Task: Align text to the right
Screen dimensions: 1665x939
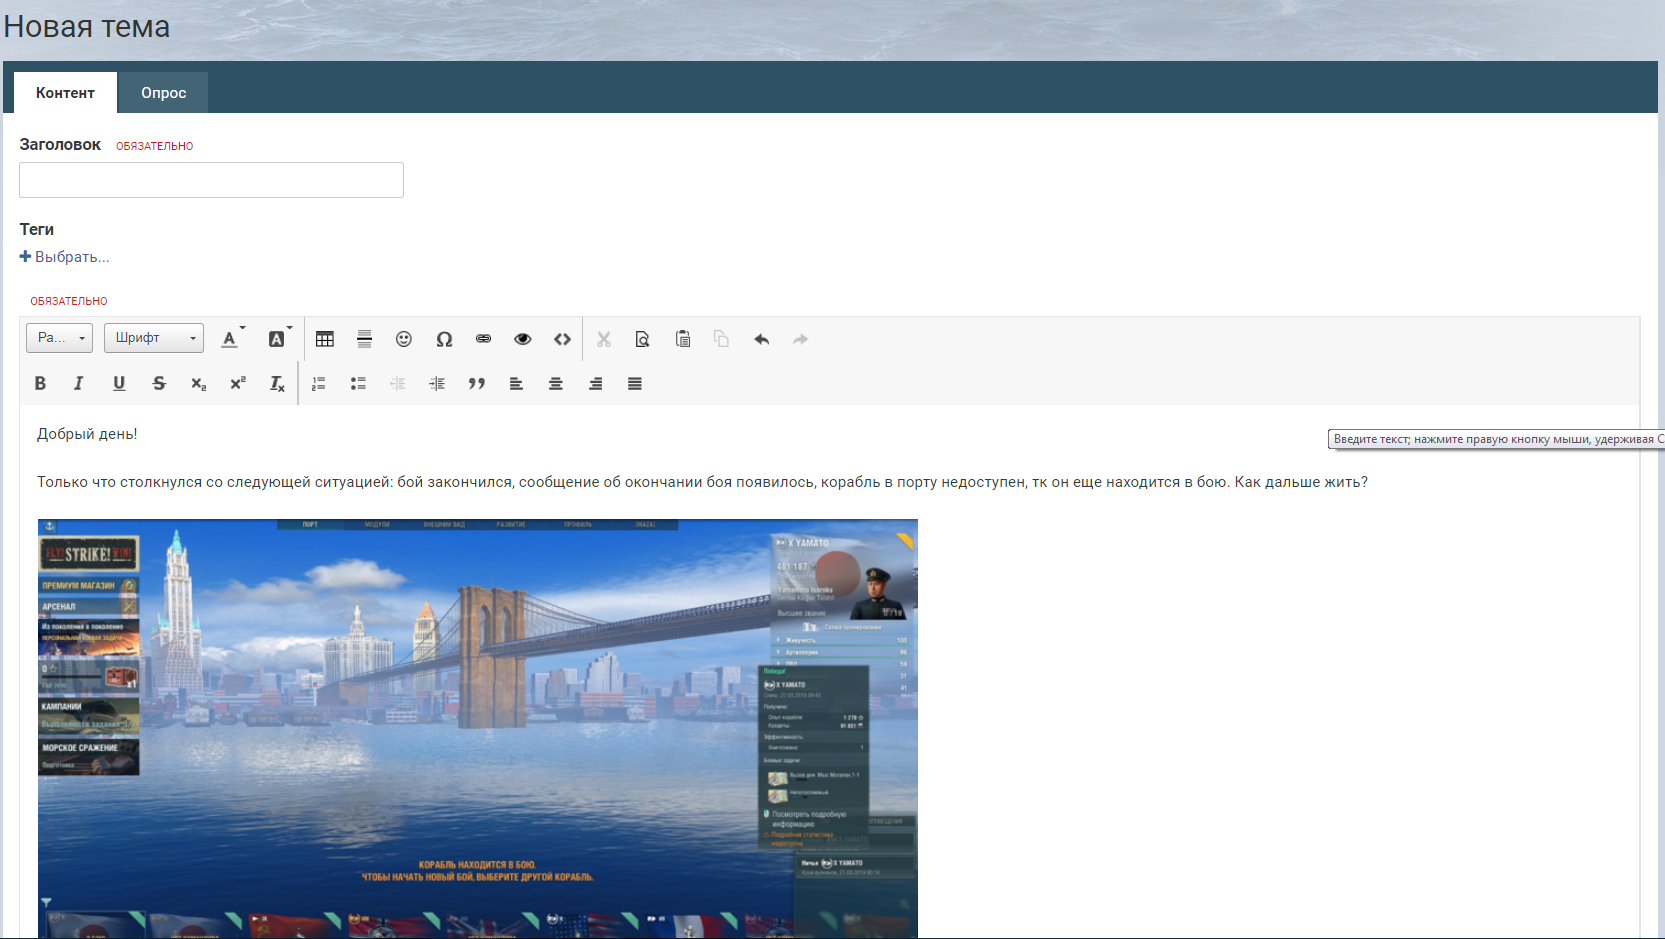Action: tap(595, 383)
